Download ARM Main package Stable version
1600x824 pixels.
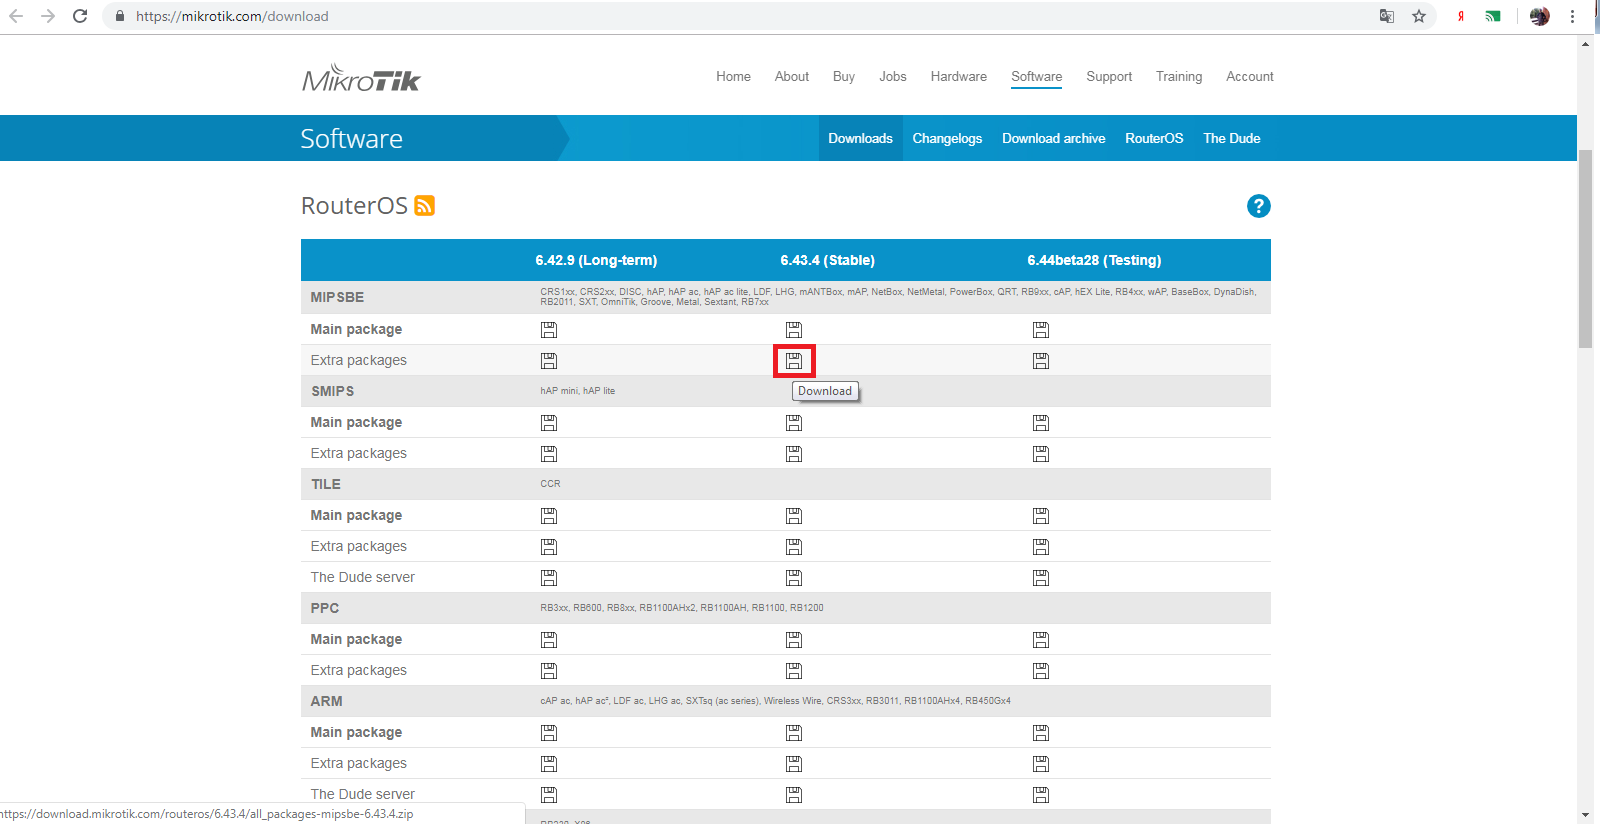click(794, 733)
